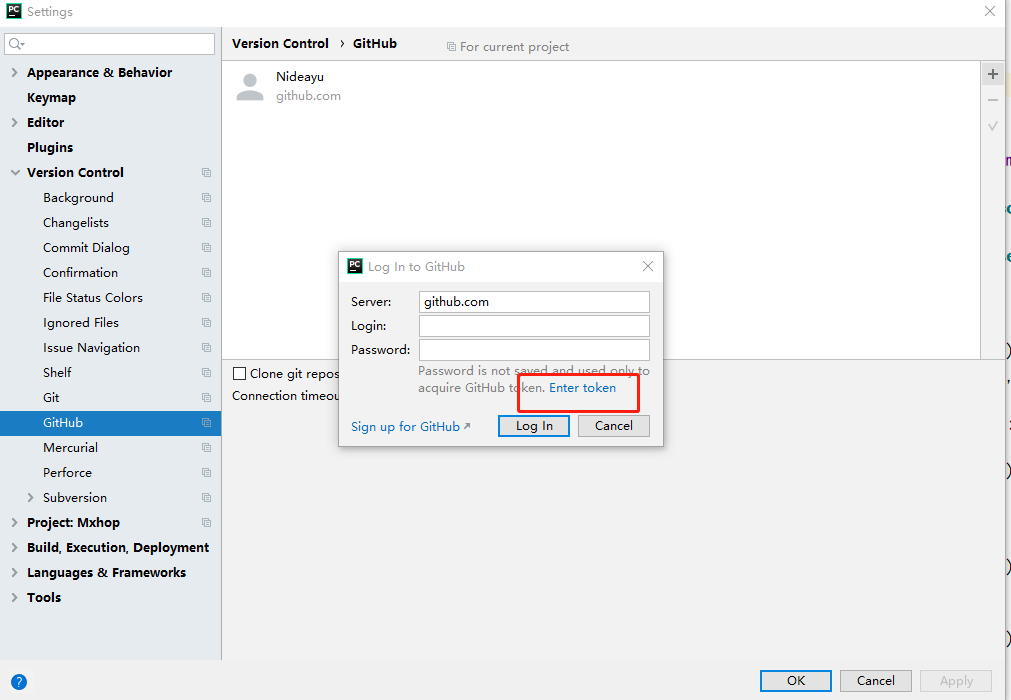The image size is (1011, 700).
Task: Click project-level icon next to Changelists
Action: click(206, 223)
